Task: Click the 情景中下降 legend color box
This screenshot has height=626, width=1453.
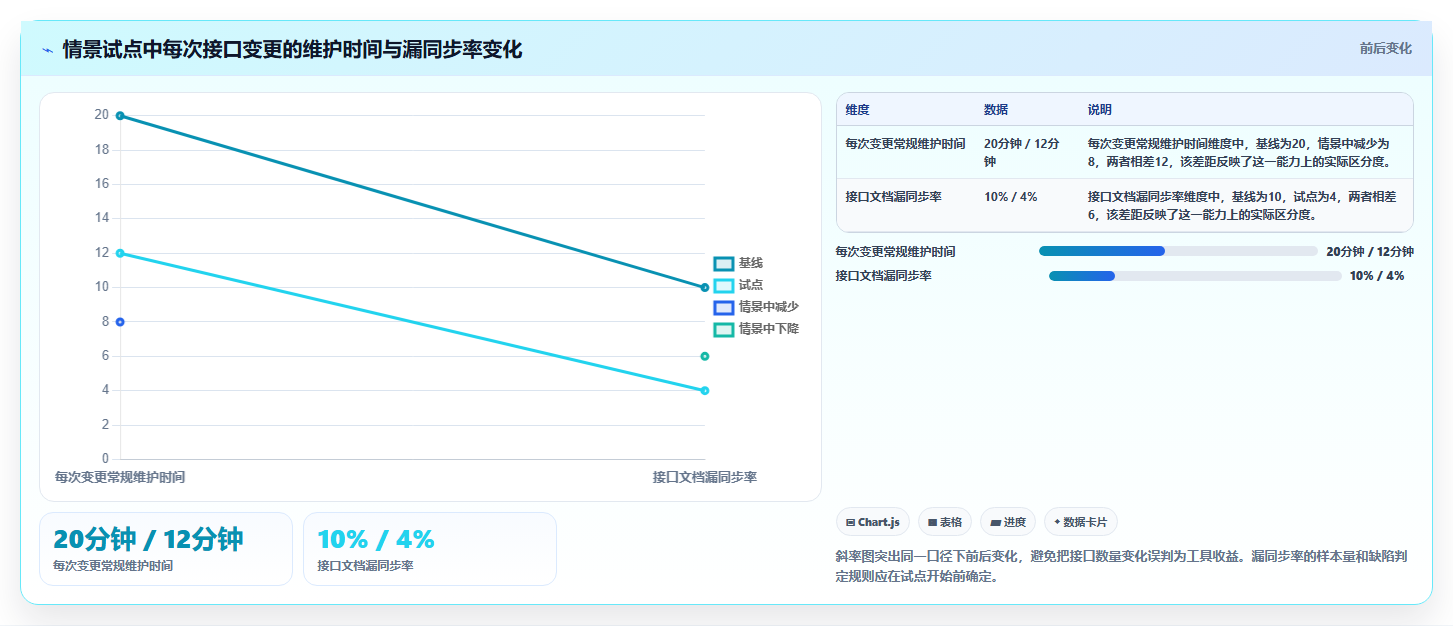Action: point(724,329)
